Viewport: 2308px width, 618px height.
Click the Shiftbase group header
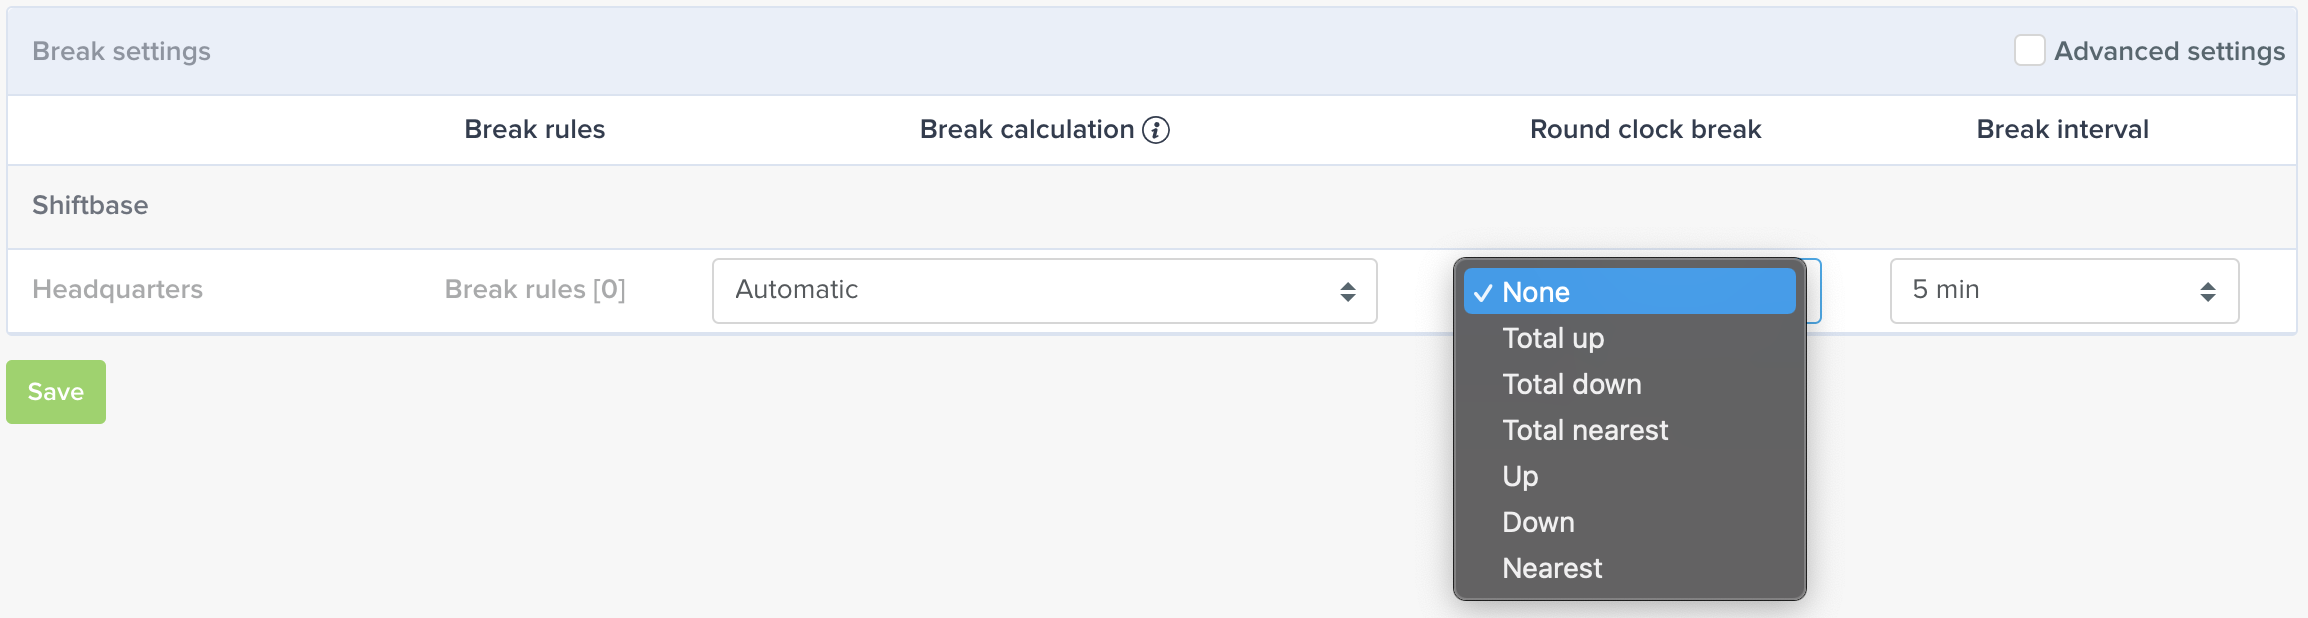[90, 205]
